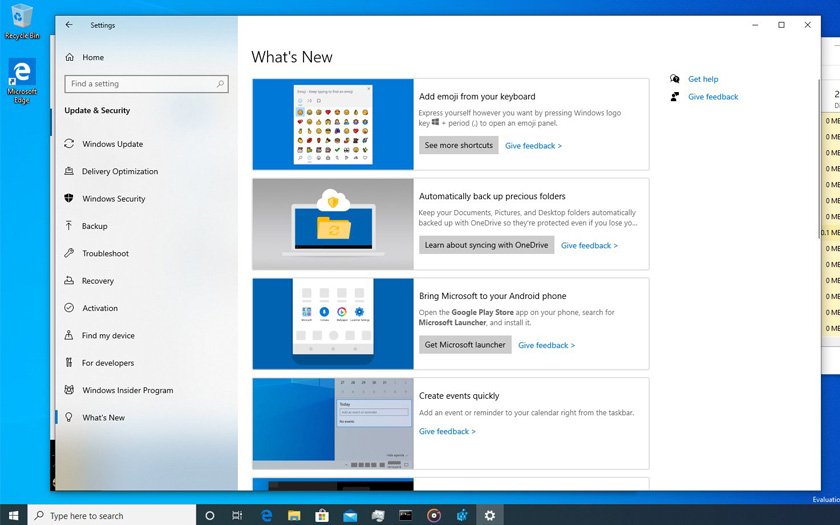The image size is (840, 525).
Task: Open Windows Update in sidebar
Action: (112, 144)
